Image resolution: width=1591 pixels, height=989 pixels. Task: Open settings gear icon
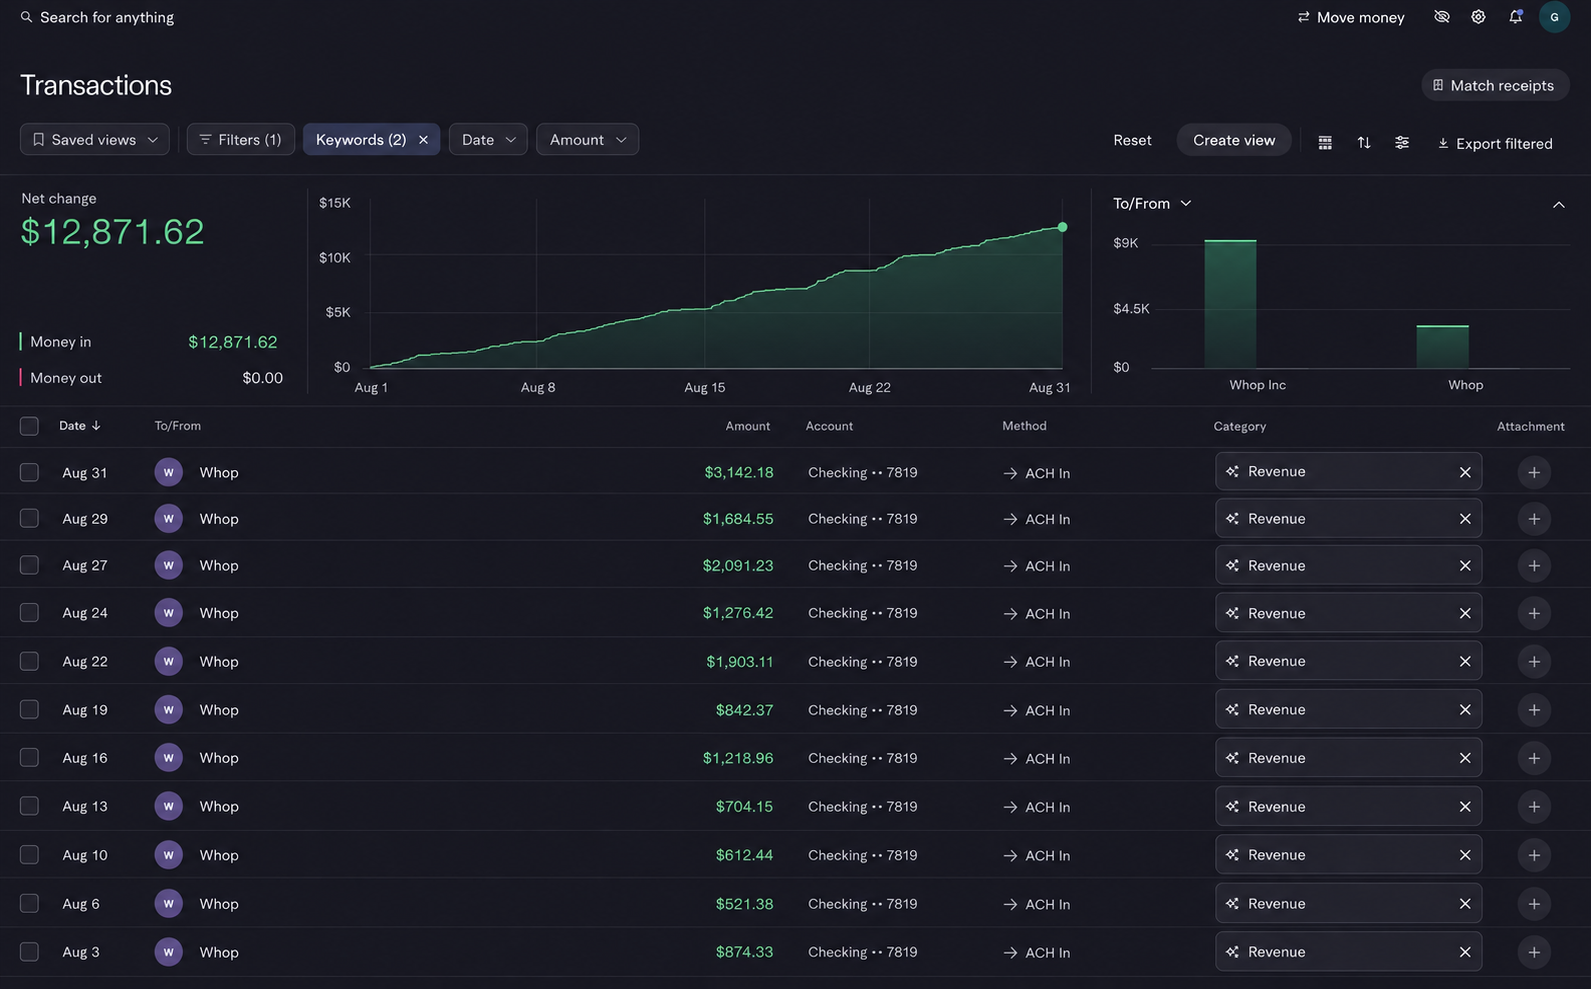click(1478, 17)
